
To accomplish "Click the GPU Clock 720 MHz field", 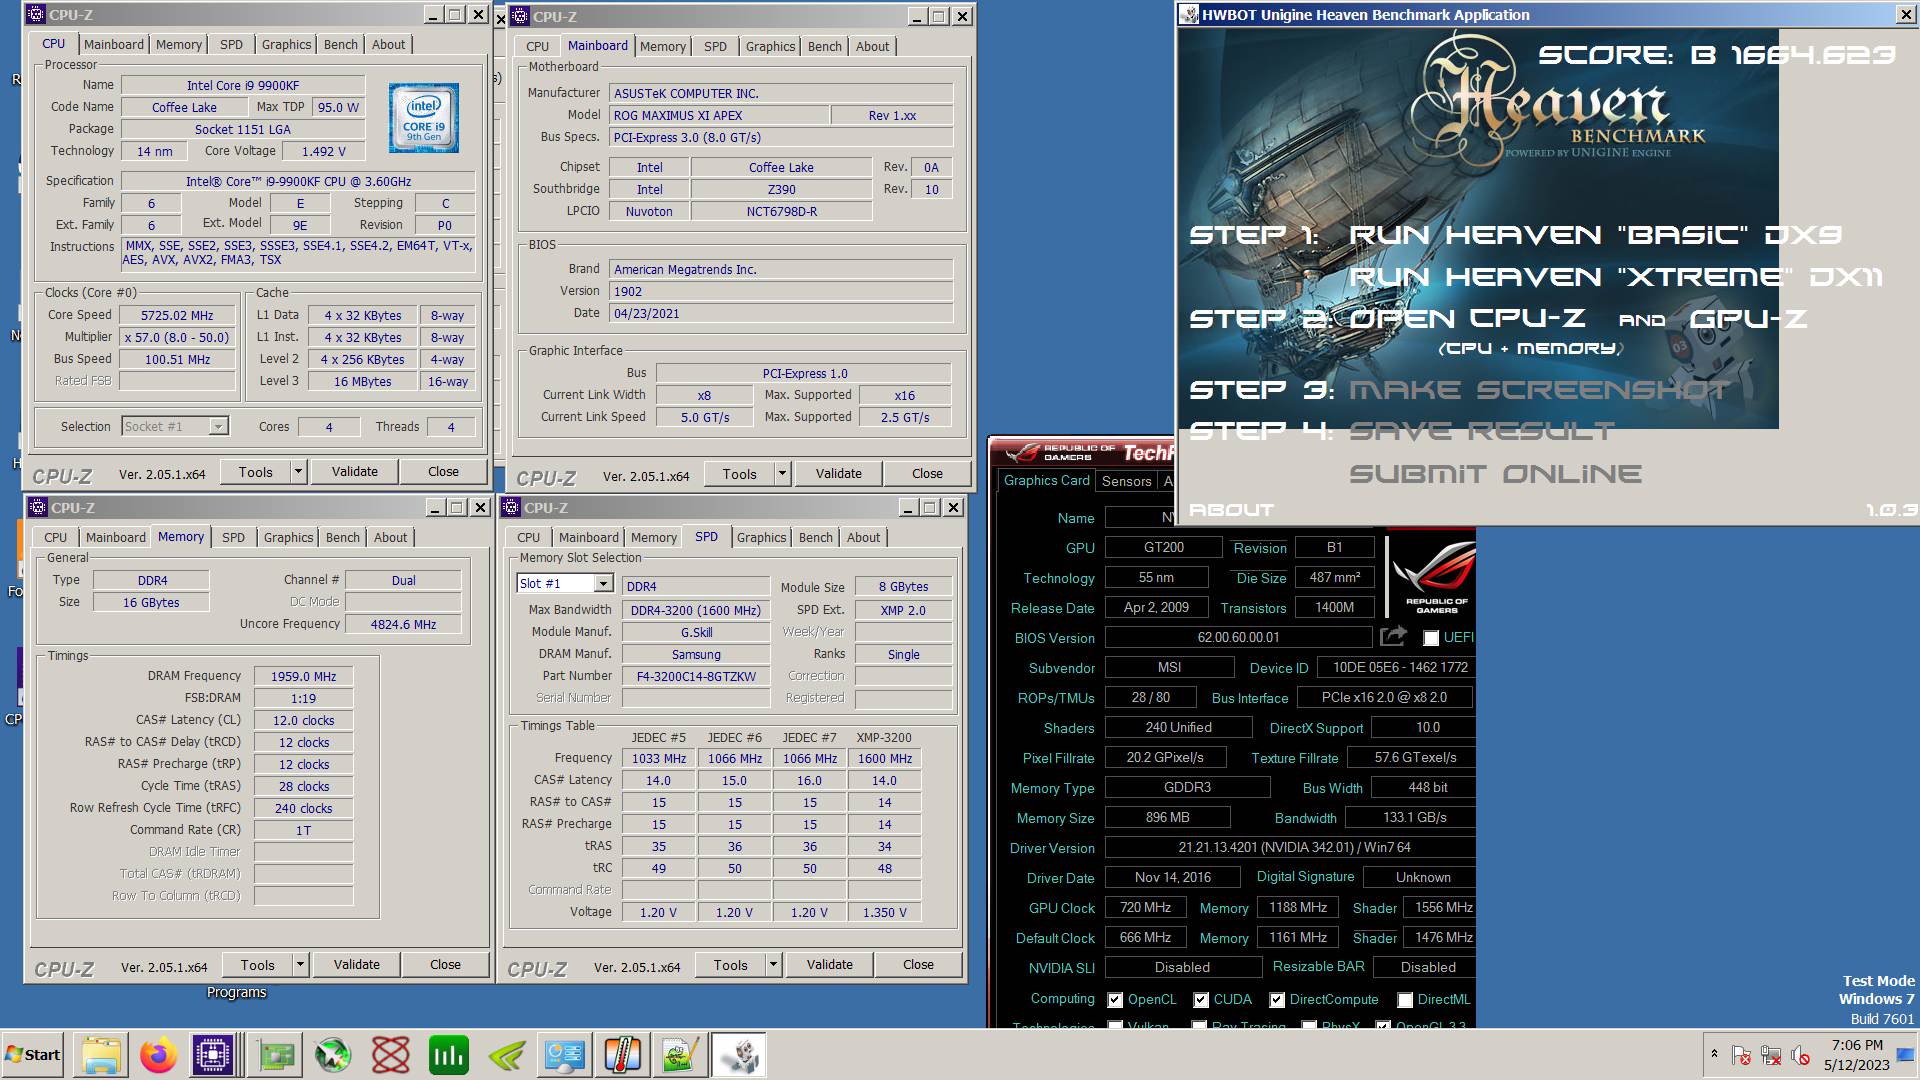I will click(1145, 908).
